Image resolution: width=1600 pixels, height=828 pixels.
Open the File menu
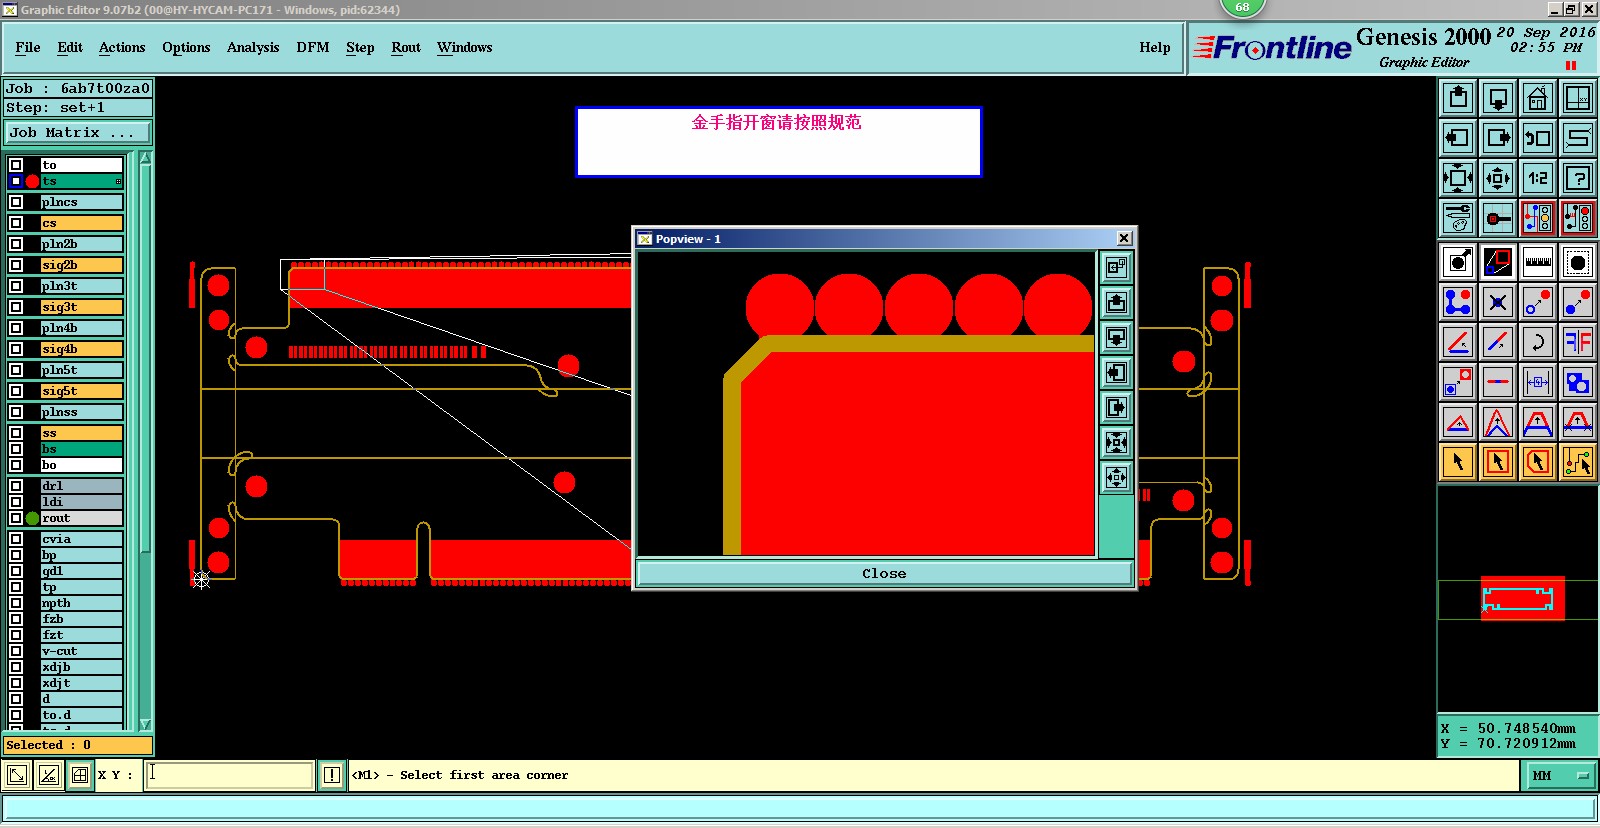(x=28, y=47)
